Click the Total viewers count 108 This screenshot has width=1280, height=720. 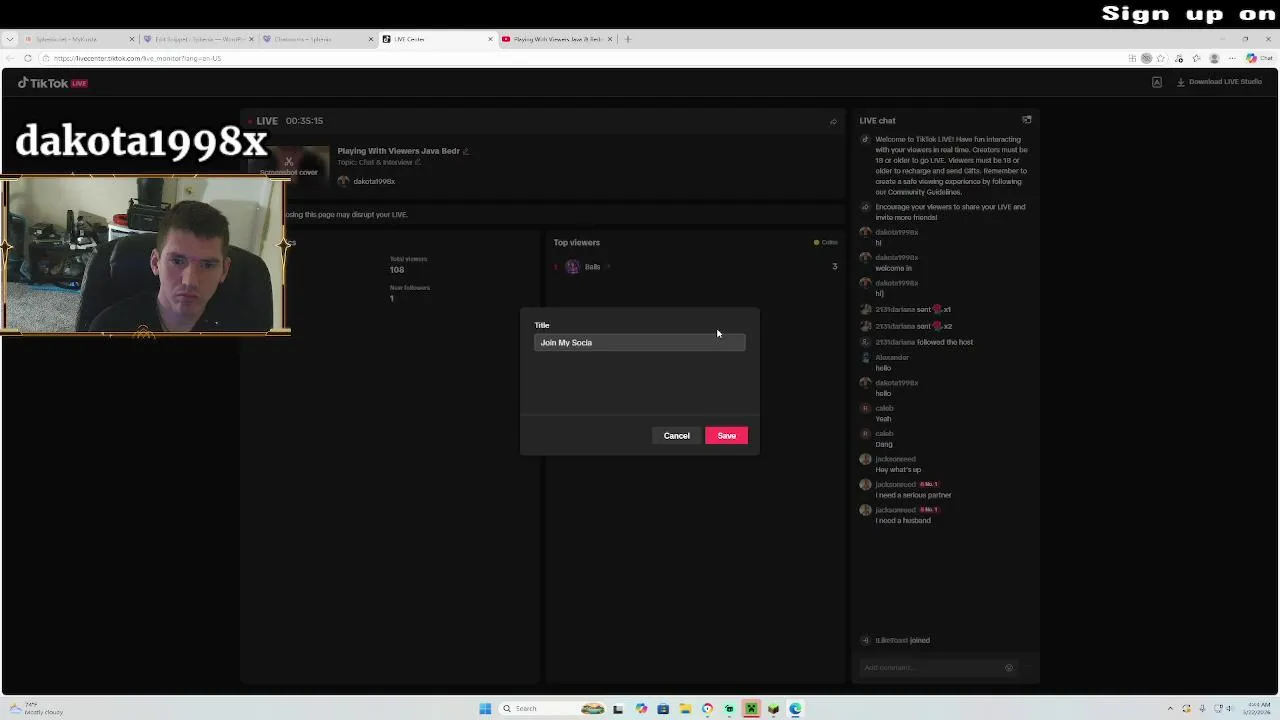(397, 270)
